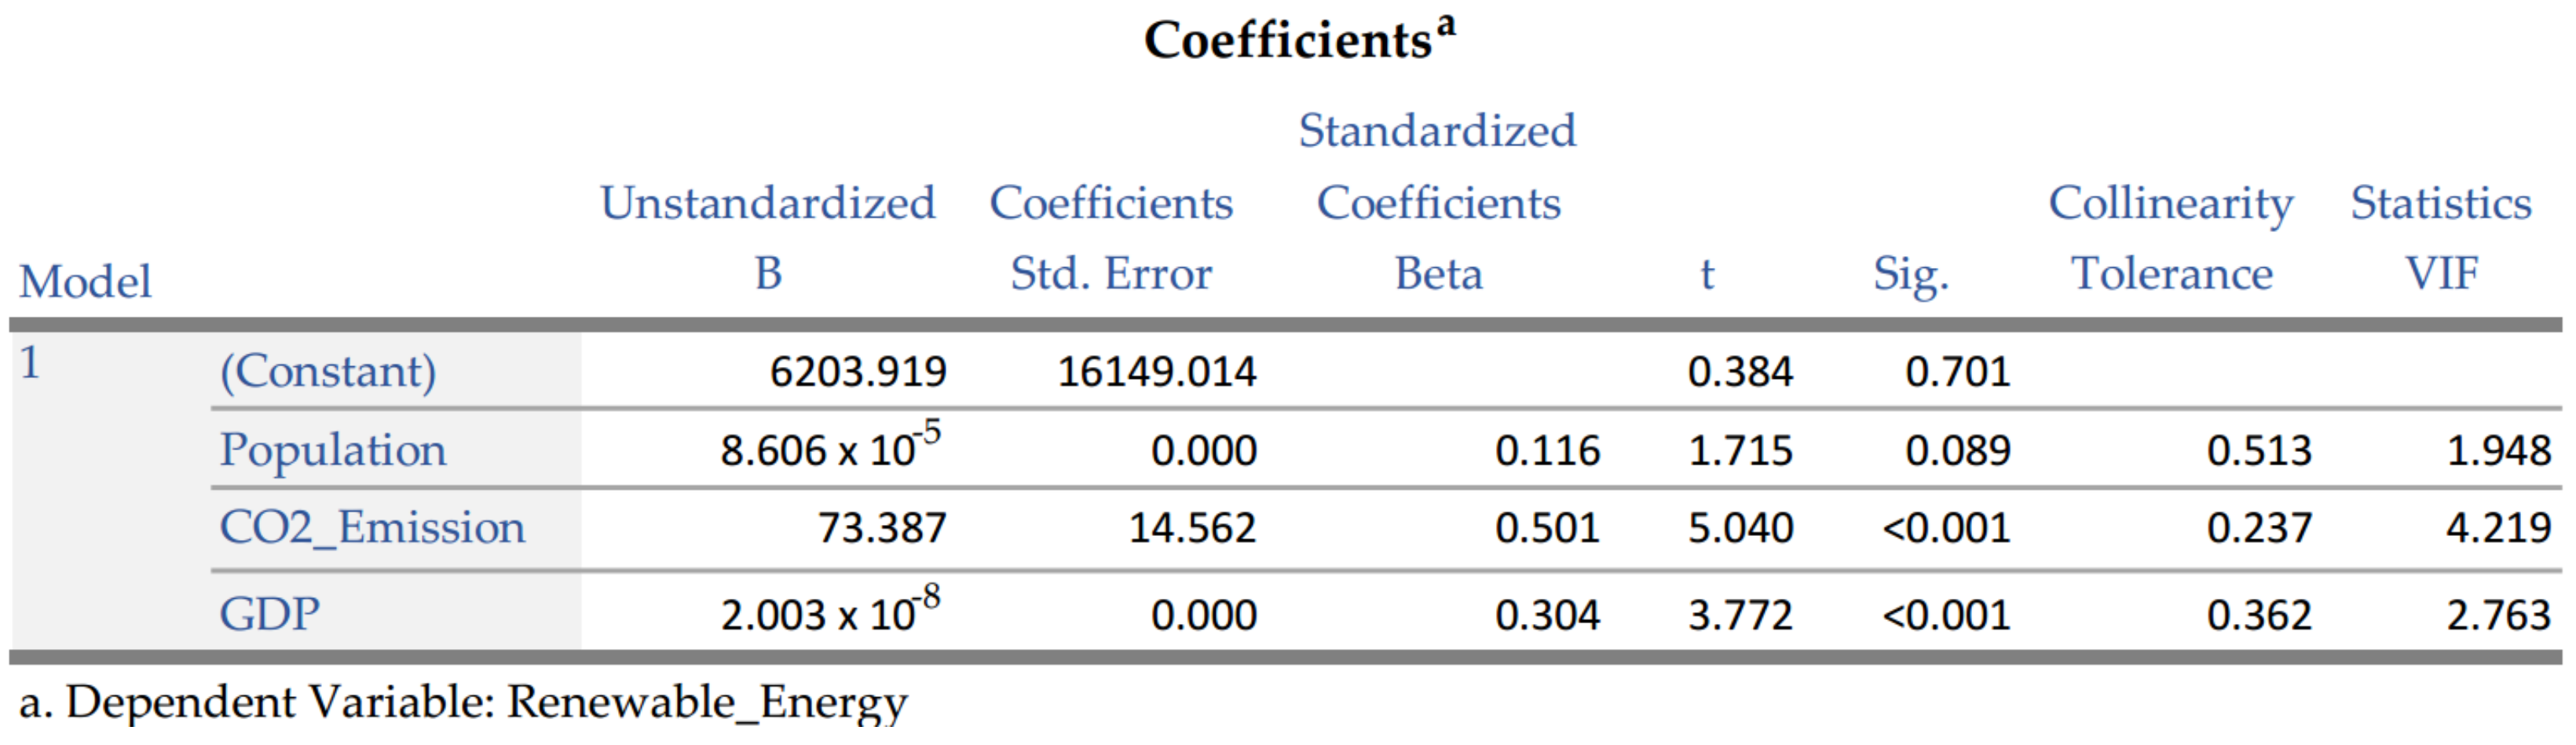Click the constant Std. Error value 16149.014
Screen dimensions: 2576x745
pos(1156,372)
